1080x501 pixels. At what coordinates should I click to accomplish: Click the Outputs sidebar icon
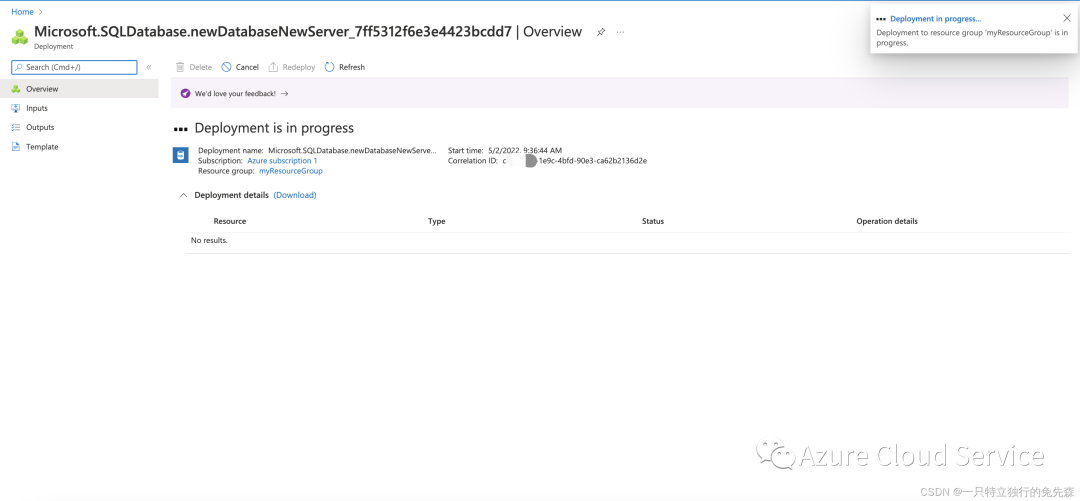(x=16, y=127)
